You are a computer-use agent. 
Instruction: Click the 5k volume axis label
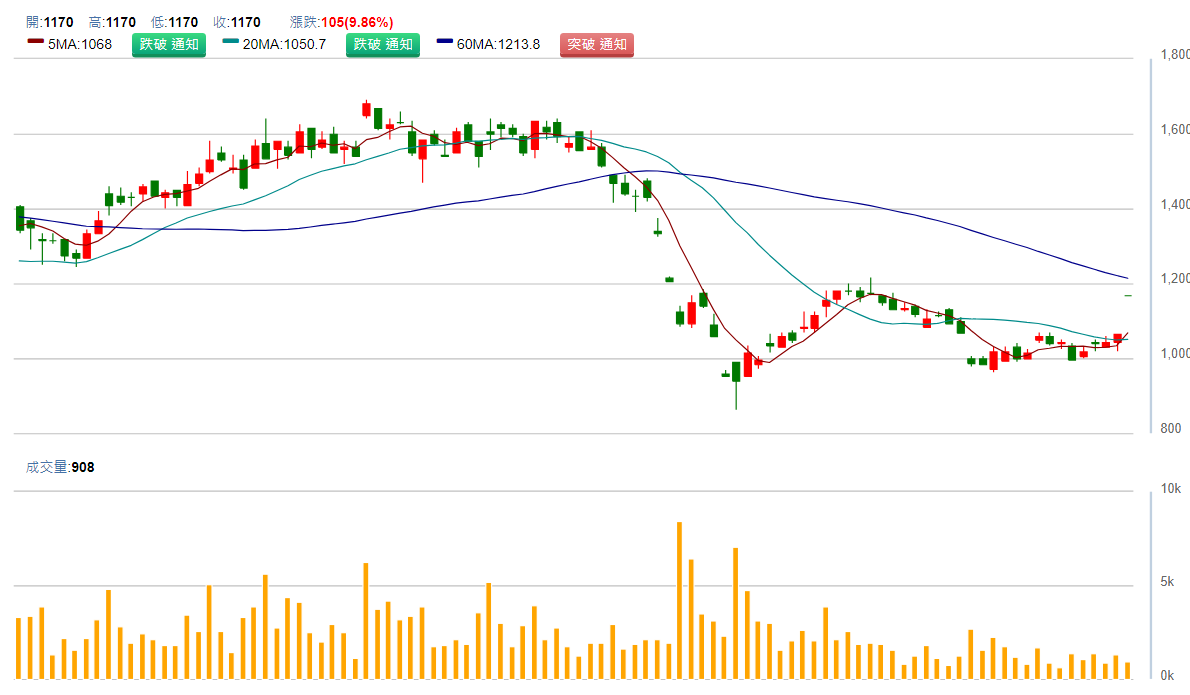click(x=1167, y=582)
